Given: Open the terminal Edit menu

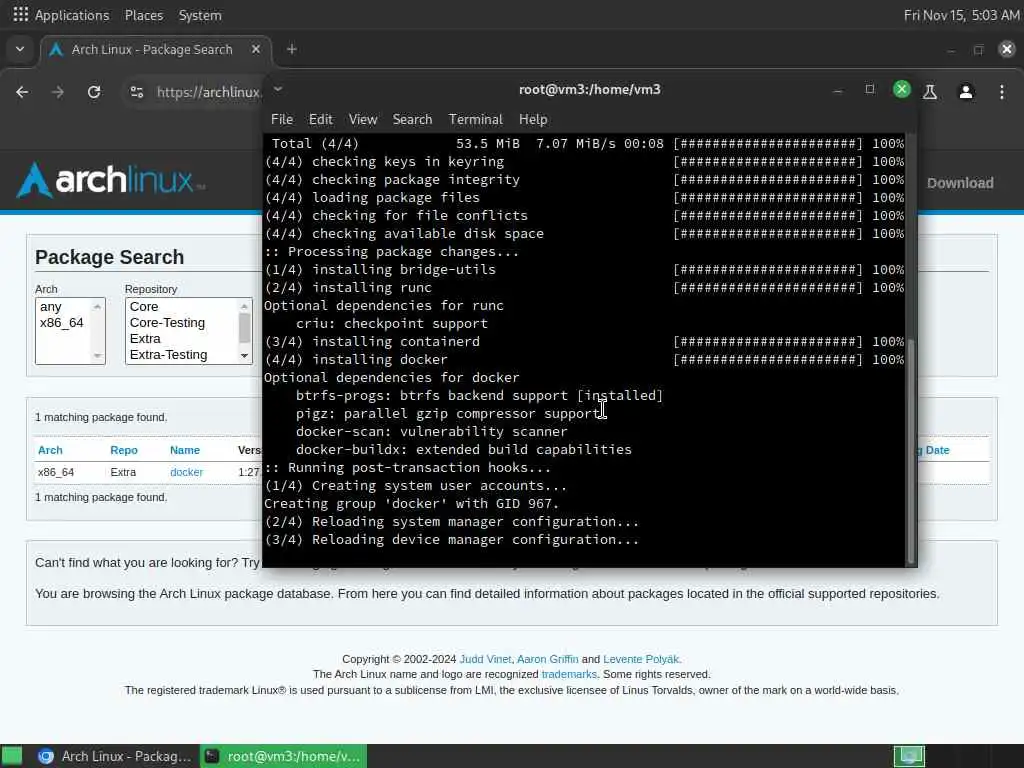Looking at the screenshot, I should 321,120.
